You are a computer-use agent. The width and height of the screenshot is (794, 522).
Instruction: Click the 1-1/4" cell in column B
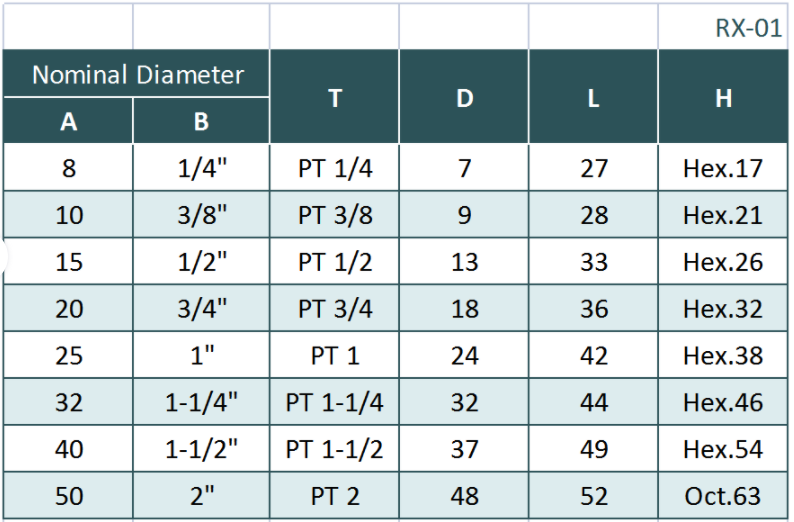point(201,403)
